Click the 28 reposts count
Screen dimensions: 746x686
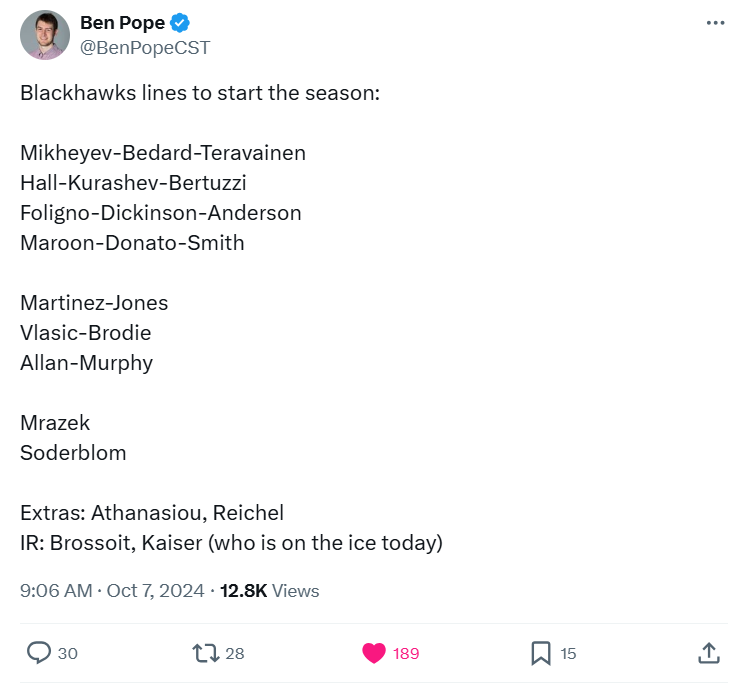pyautogui.click(x=235, y=654)
